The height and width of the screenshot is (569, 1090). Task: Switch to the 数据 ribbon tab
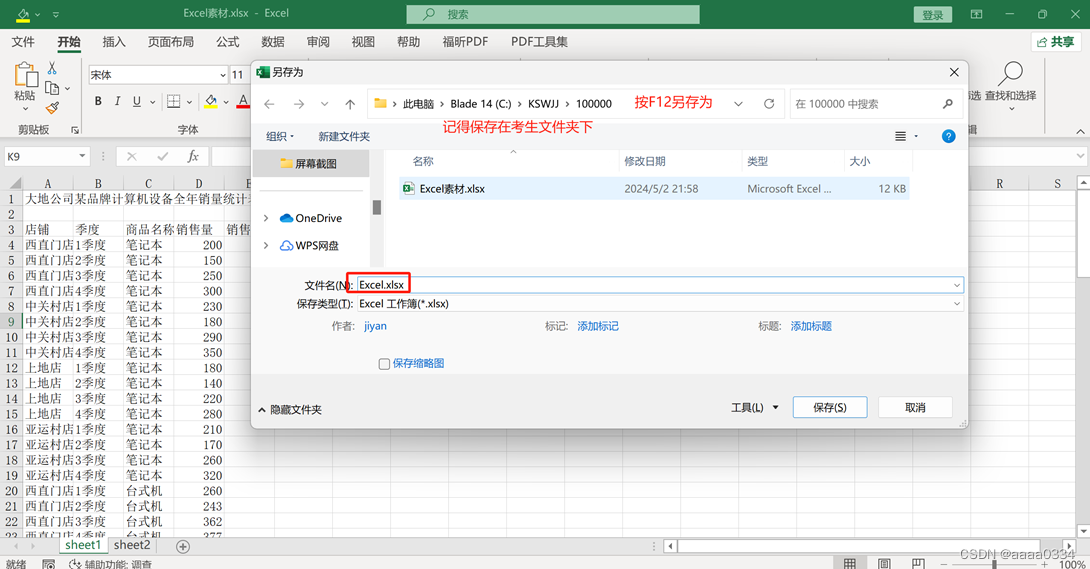point(272,42)
